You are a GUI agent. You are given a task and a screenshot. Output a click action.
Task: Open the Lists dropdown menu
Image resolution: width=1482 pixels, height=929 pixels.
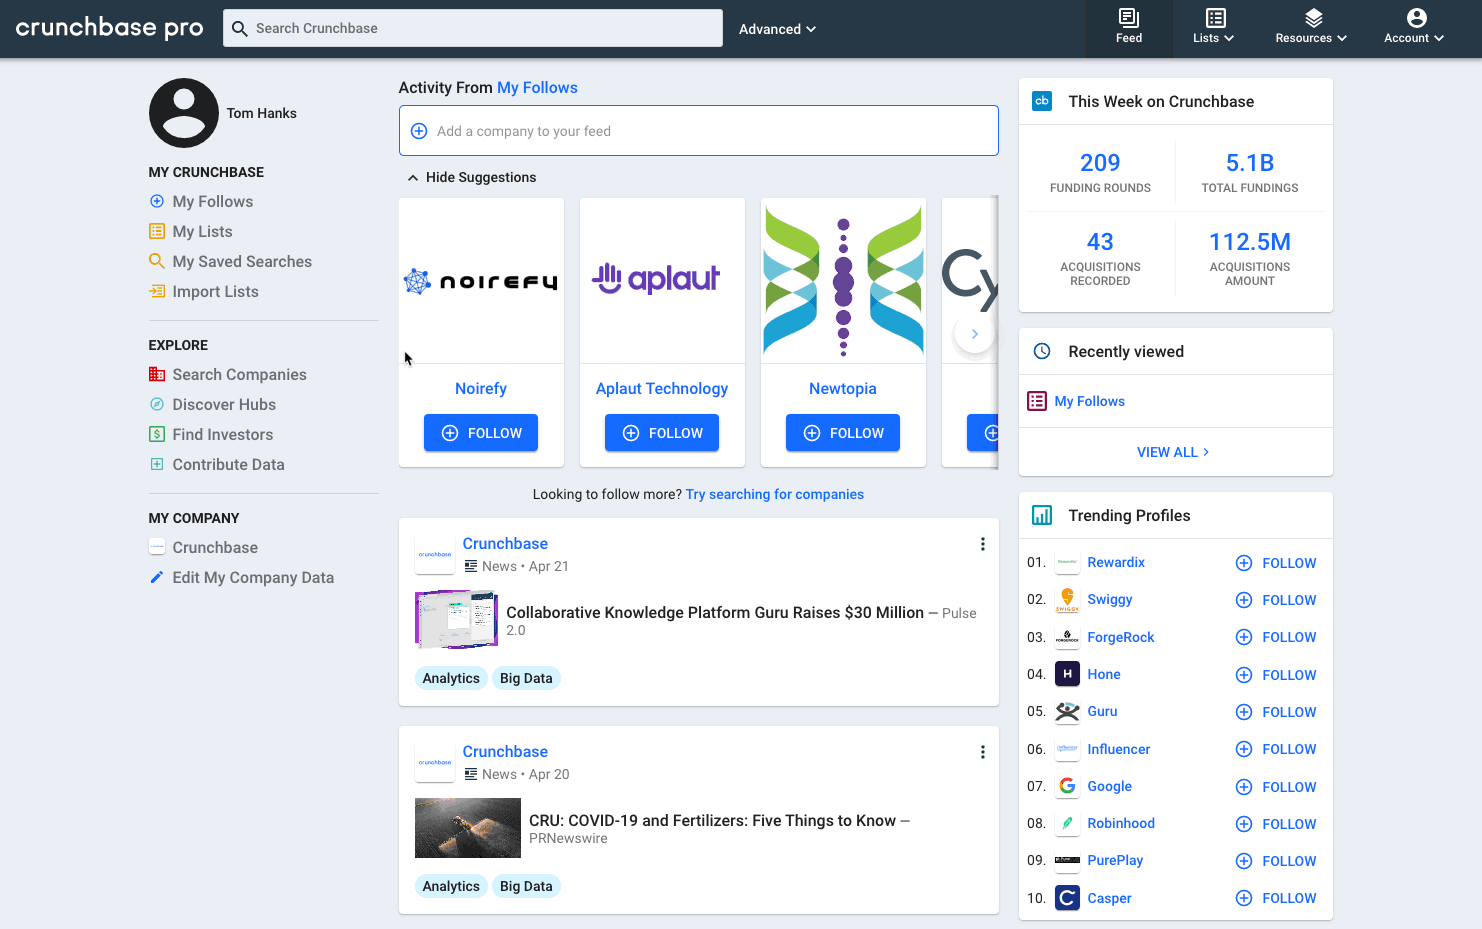pyautogui.click(x=1213, y=28)
